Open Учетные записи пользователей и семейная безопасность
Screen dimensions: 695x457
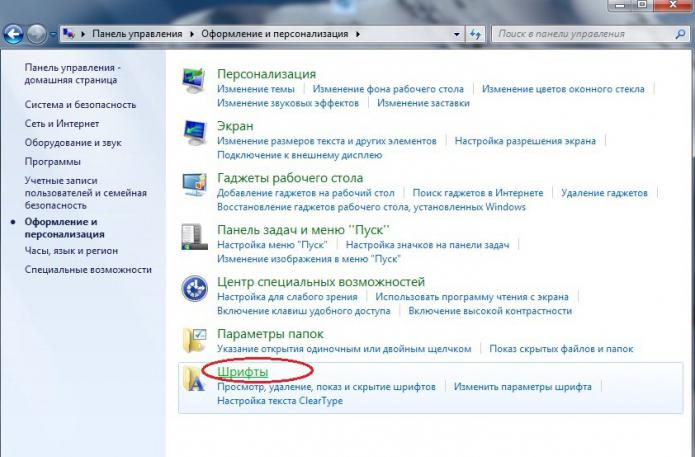pos(86,193)
